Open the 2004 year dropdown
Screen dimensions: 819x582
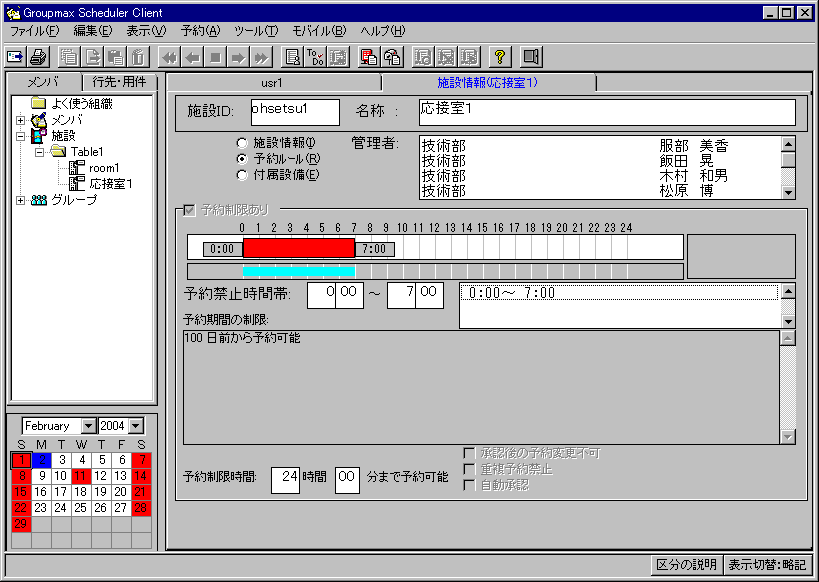136,426
